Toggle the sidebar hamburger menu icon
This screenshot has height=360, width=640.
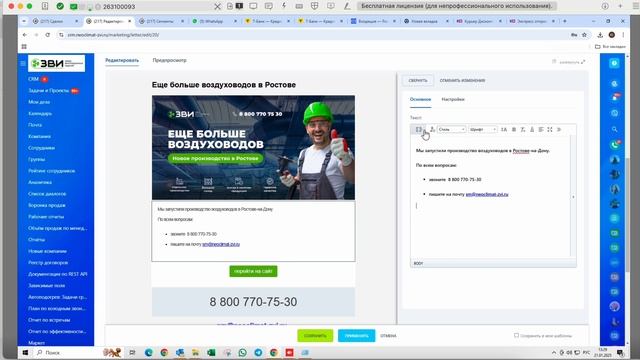[23, 63]
